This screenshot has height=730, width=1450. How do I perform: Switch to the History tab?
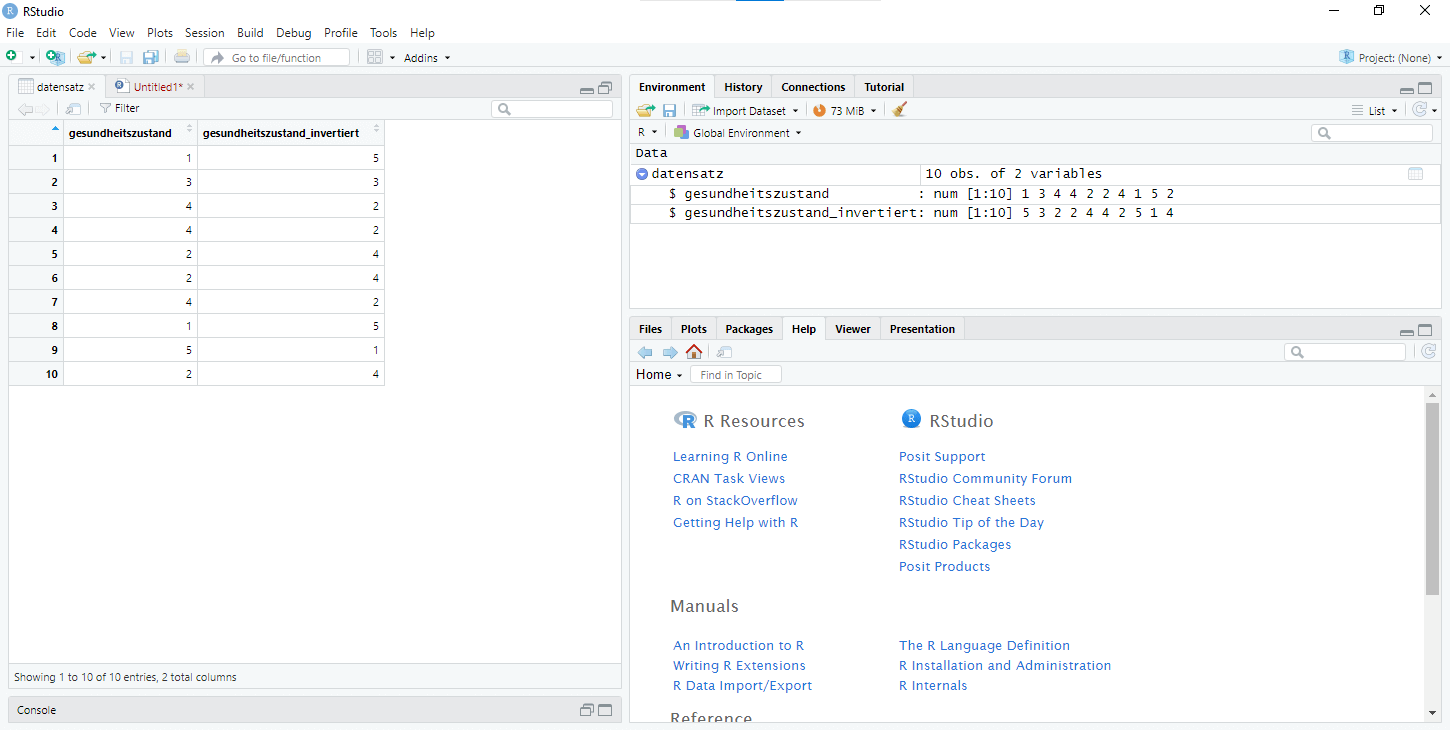pos(743,87)
